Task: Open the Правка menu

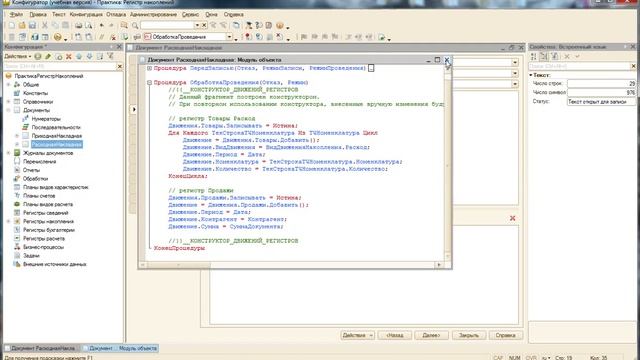Action: click(x=38, y=14)
